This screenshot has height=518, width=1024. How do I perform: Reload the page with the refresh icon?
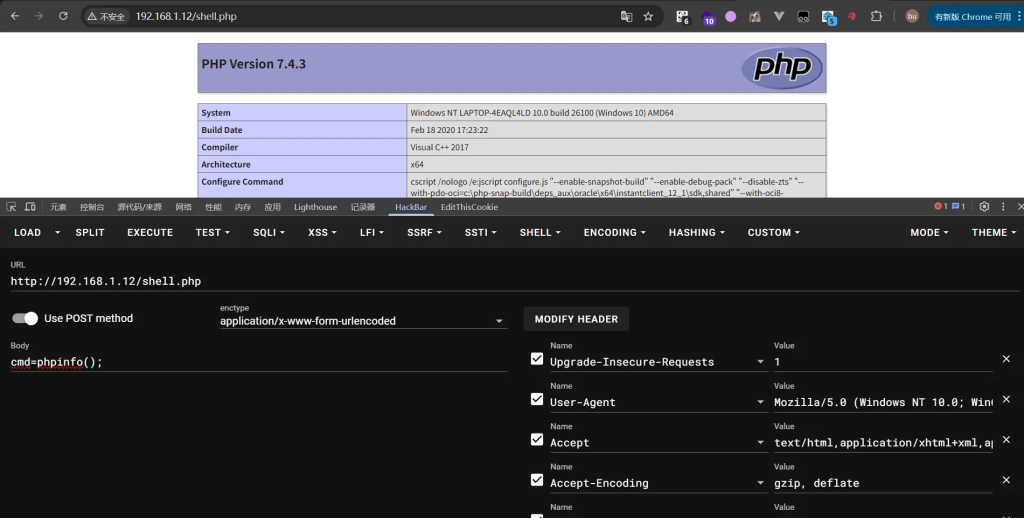pos(63,17)
